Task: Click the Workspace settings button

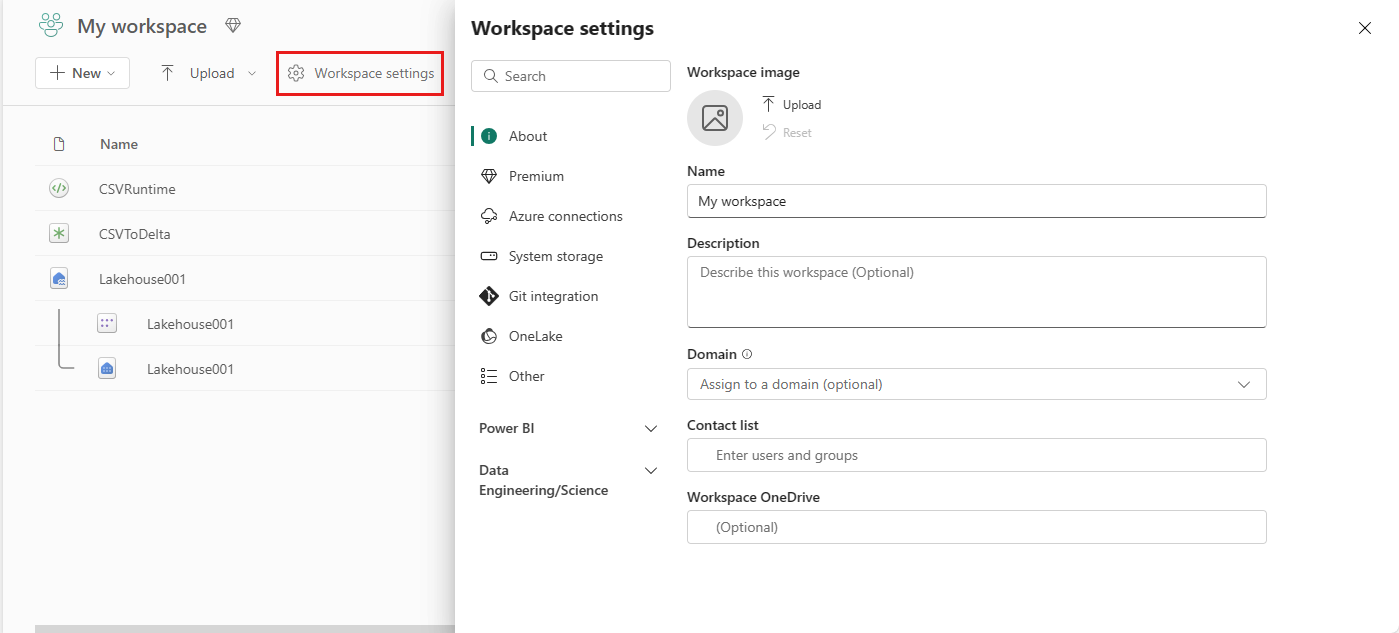Action: click(360, 73)
